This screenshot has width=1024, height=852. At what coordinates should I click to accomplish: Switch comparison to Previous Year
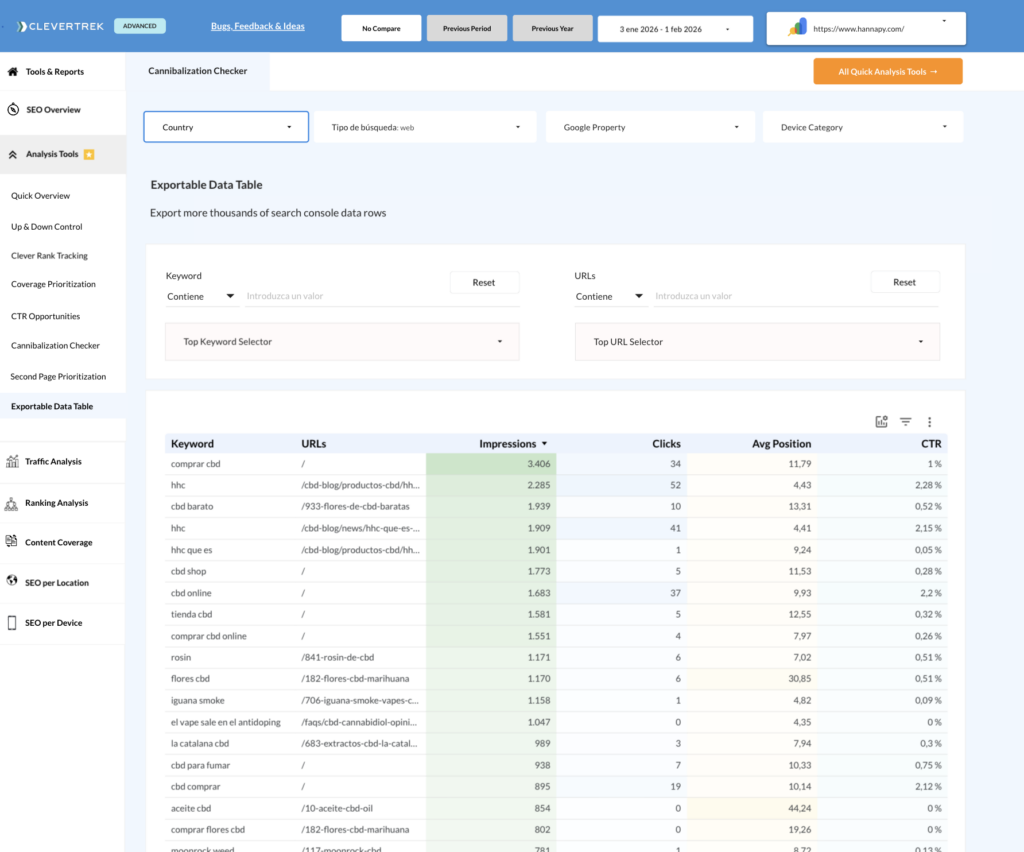552,29
